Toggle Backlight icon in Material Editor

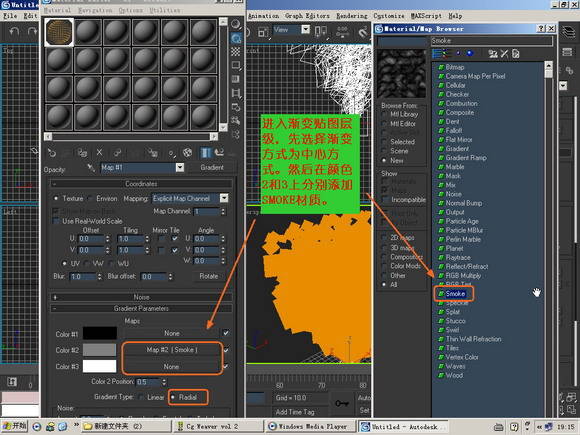236,38
